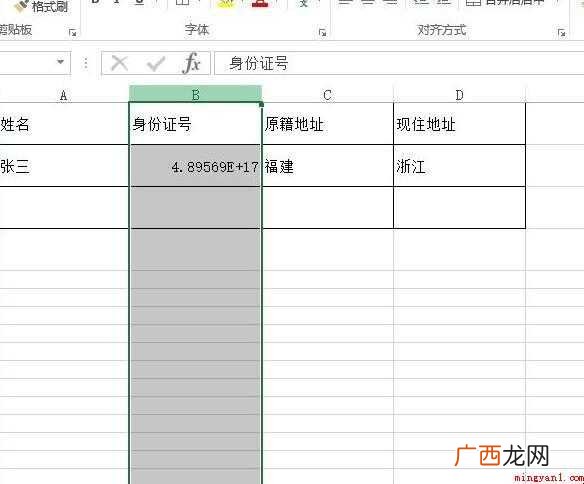Select column C header

click(327, 95)
